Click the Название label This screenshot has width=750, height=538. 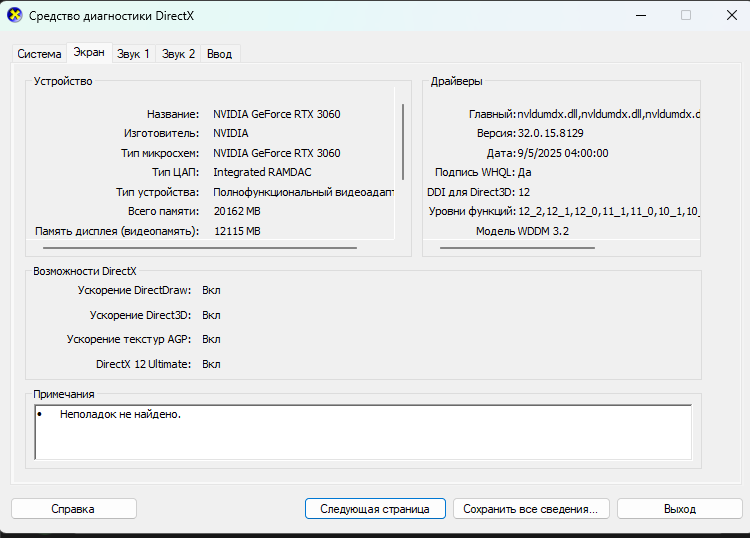point(173,114)
